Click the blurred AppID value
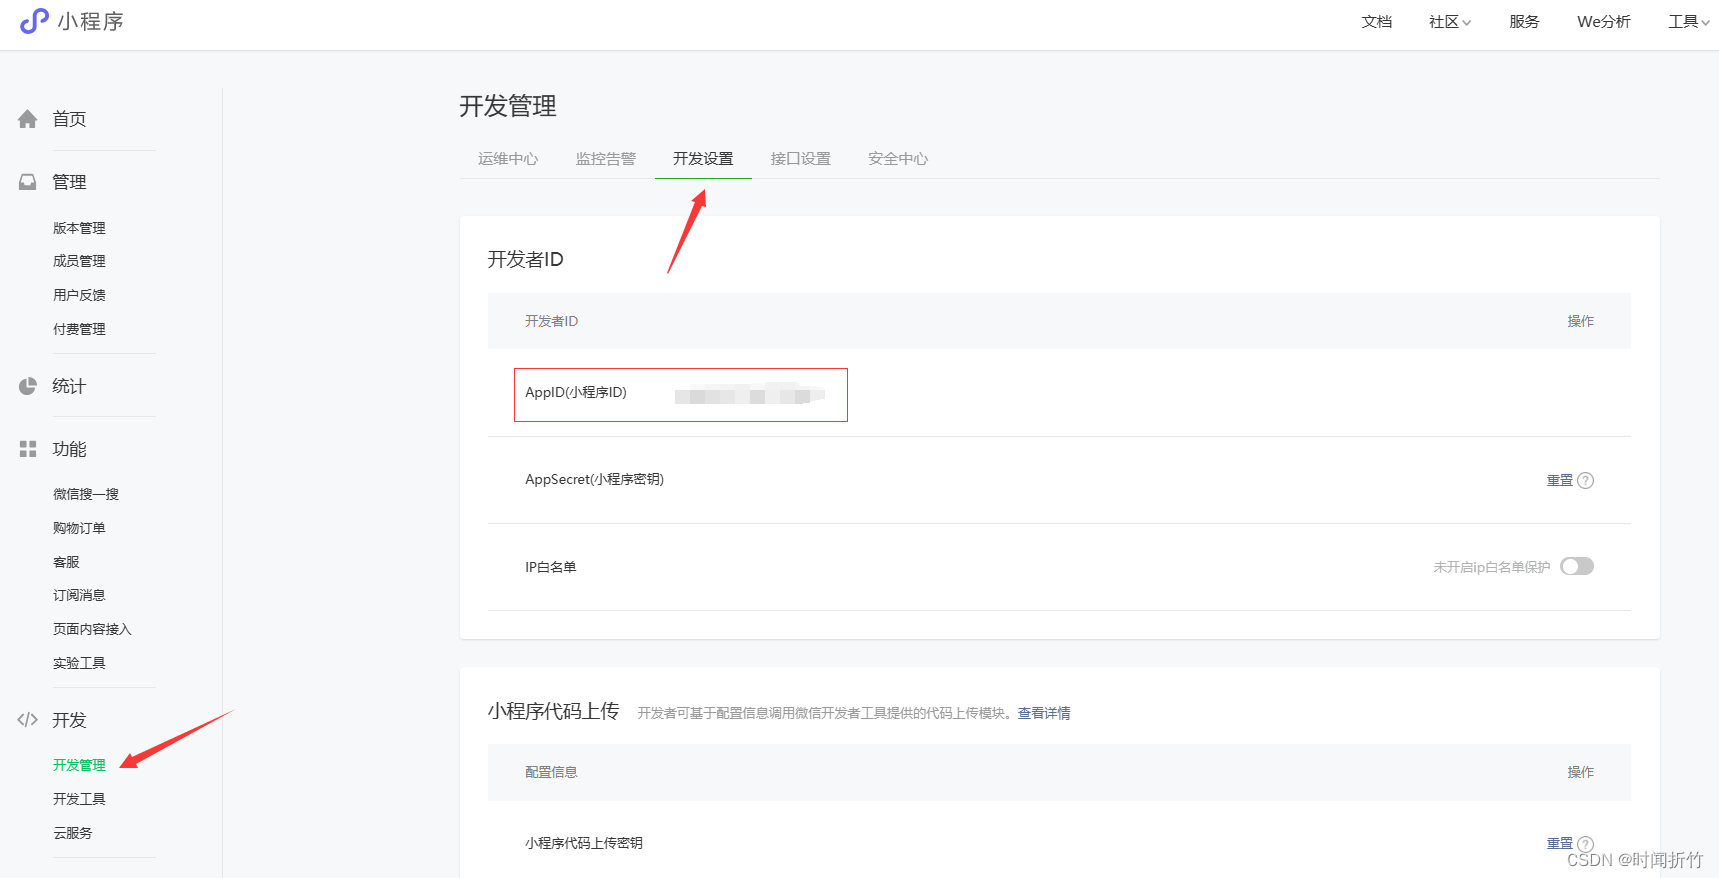 [749, 393]
